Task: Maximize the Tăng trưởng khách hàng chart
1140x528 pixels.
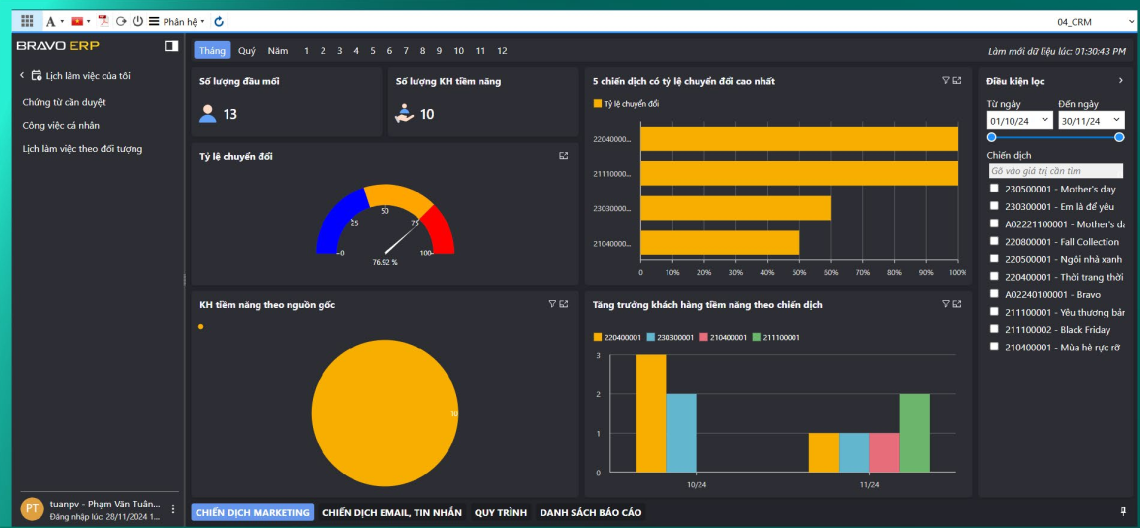Action: pos(957,304)
